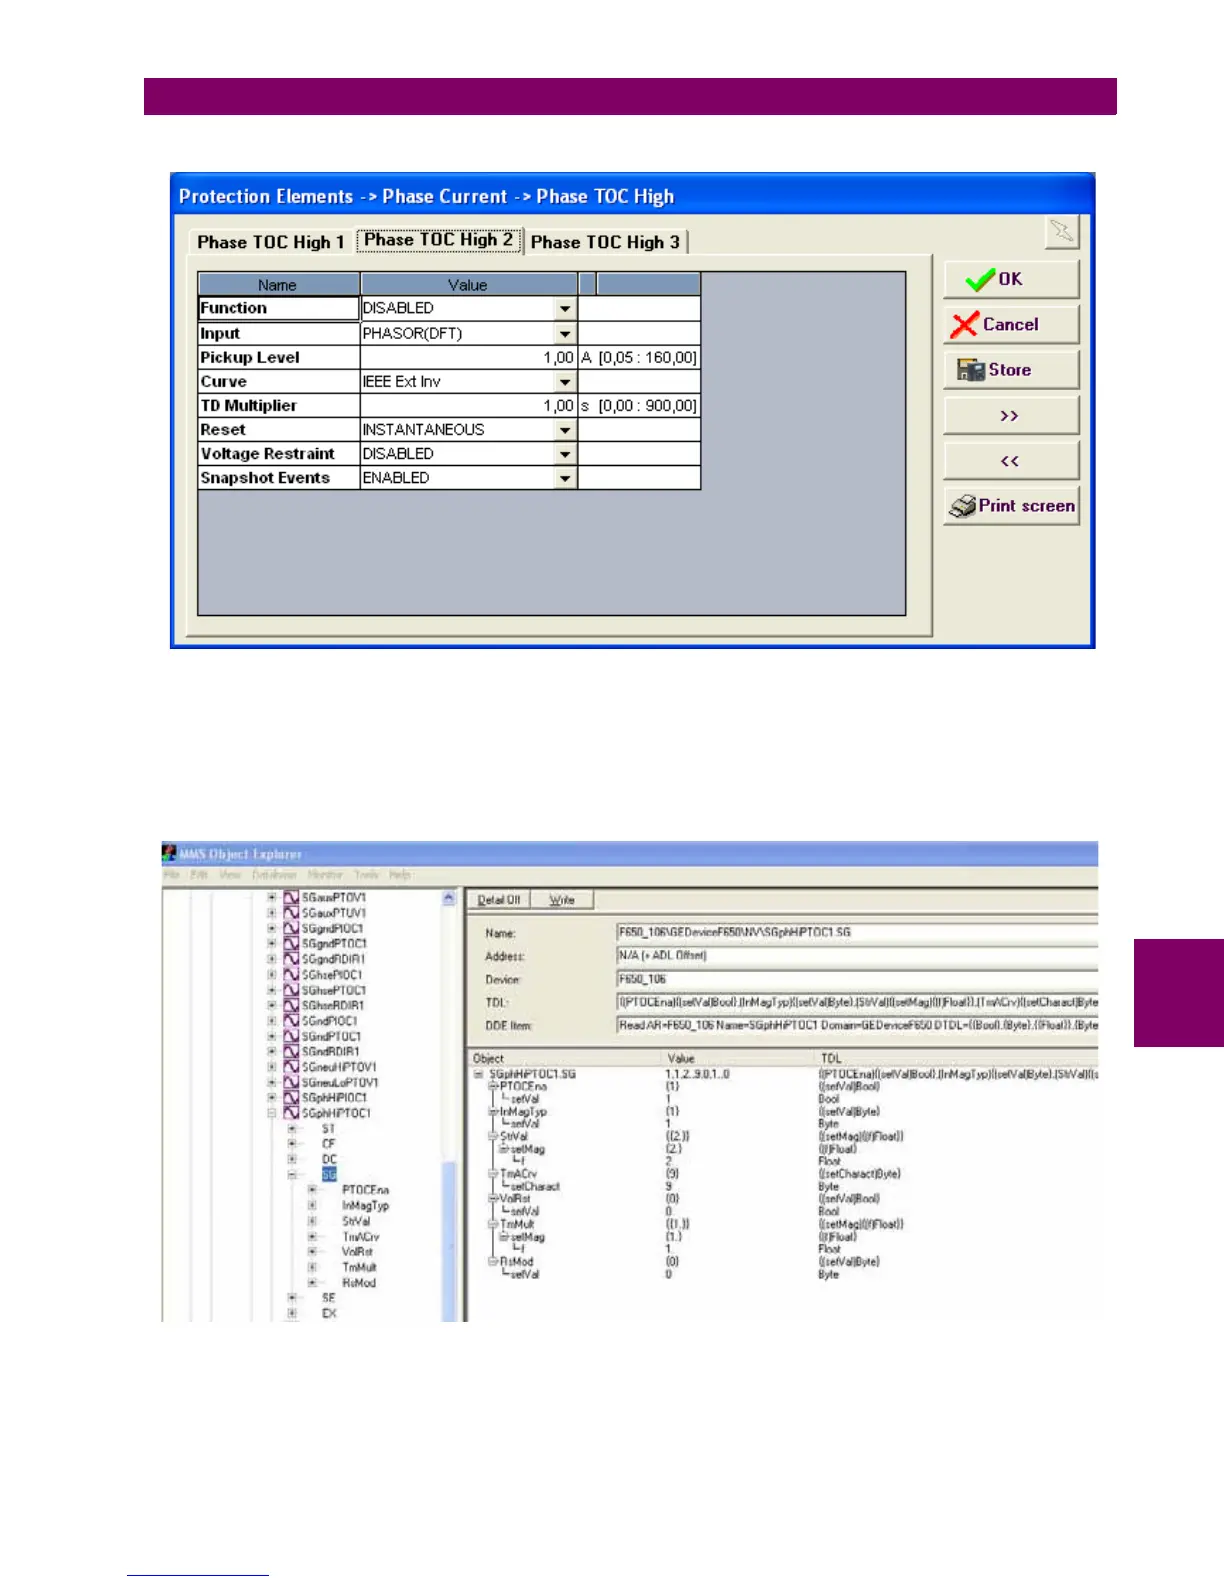Open the Edit menu in MMS Object Explorer
The image size is (1224, 1584).
tap(199, 875)
